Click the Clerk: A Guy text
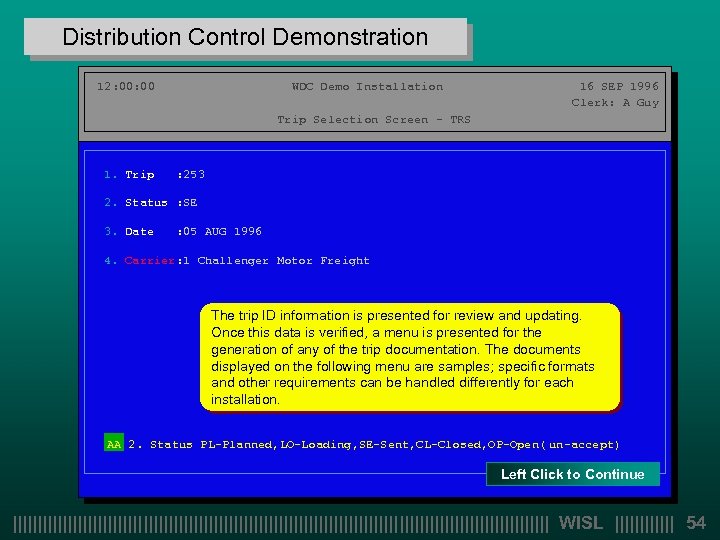 pyautogui.click(x=615, y=103)
